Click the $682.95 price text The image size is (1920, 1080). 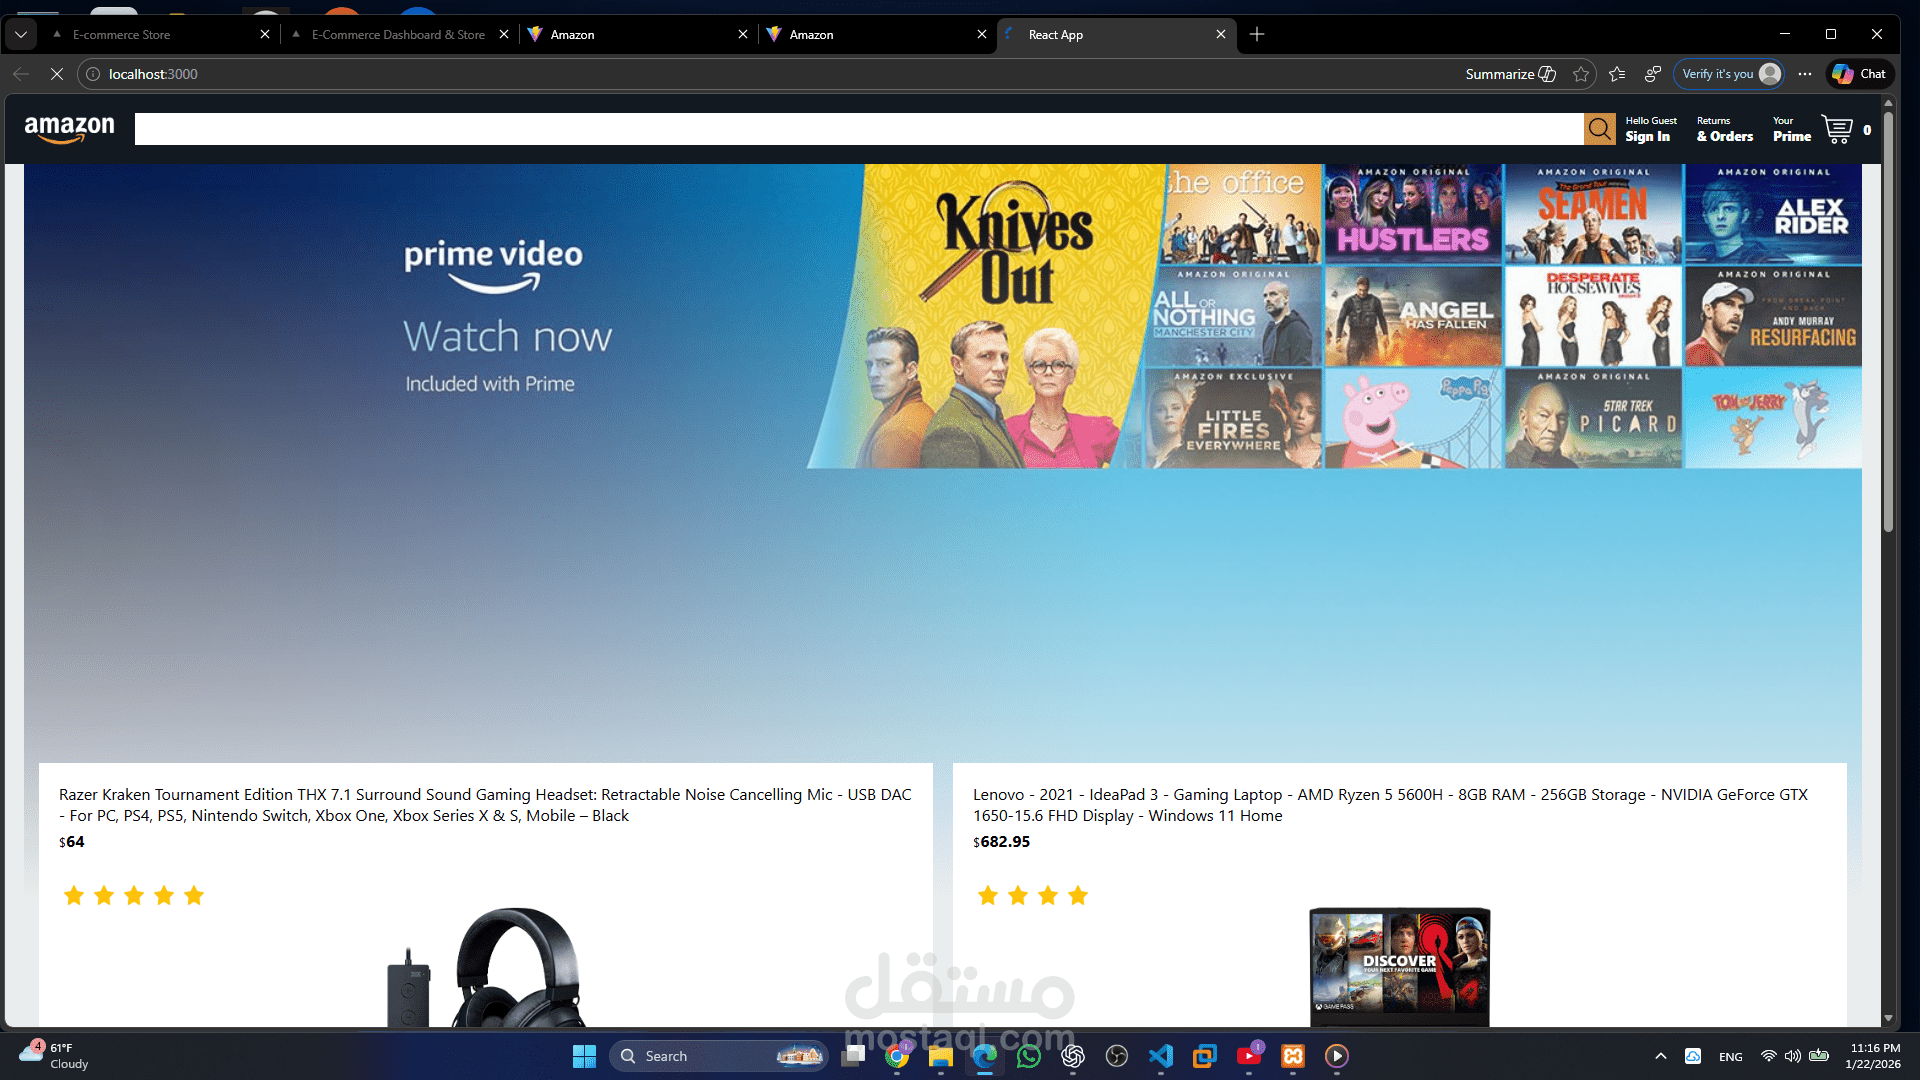pos(1001,842)
